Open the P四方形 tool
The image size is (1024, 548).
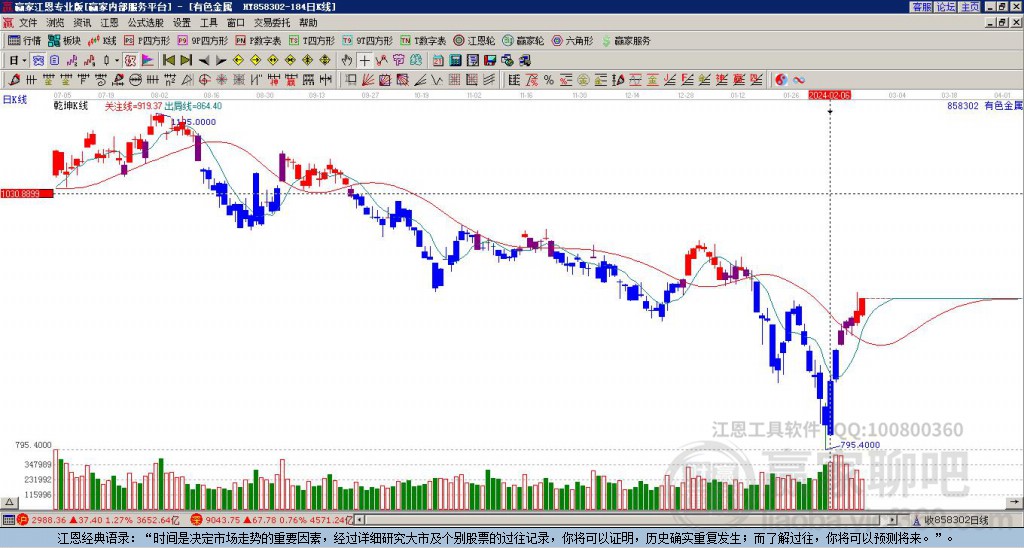(147, 40)
